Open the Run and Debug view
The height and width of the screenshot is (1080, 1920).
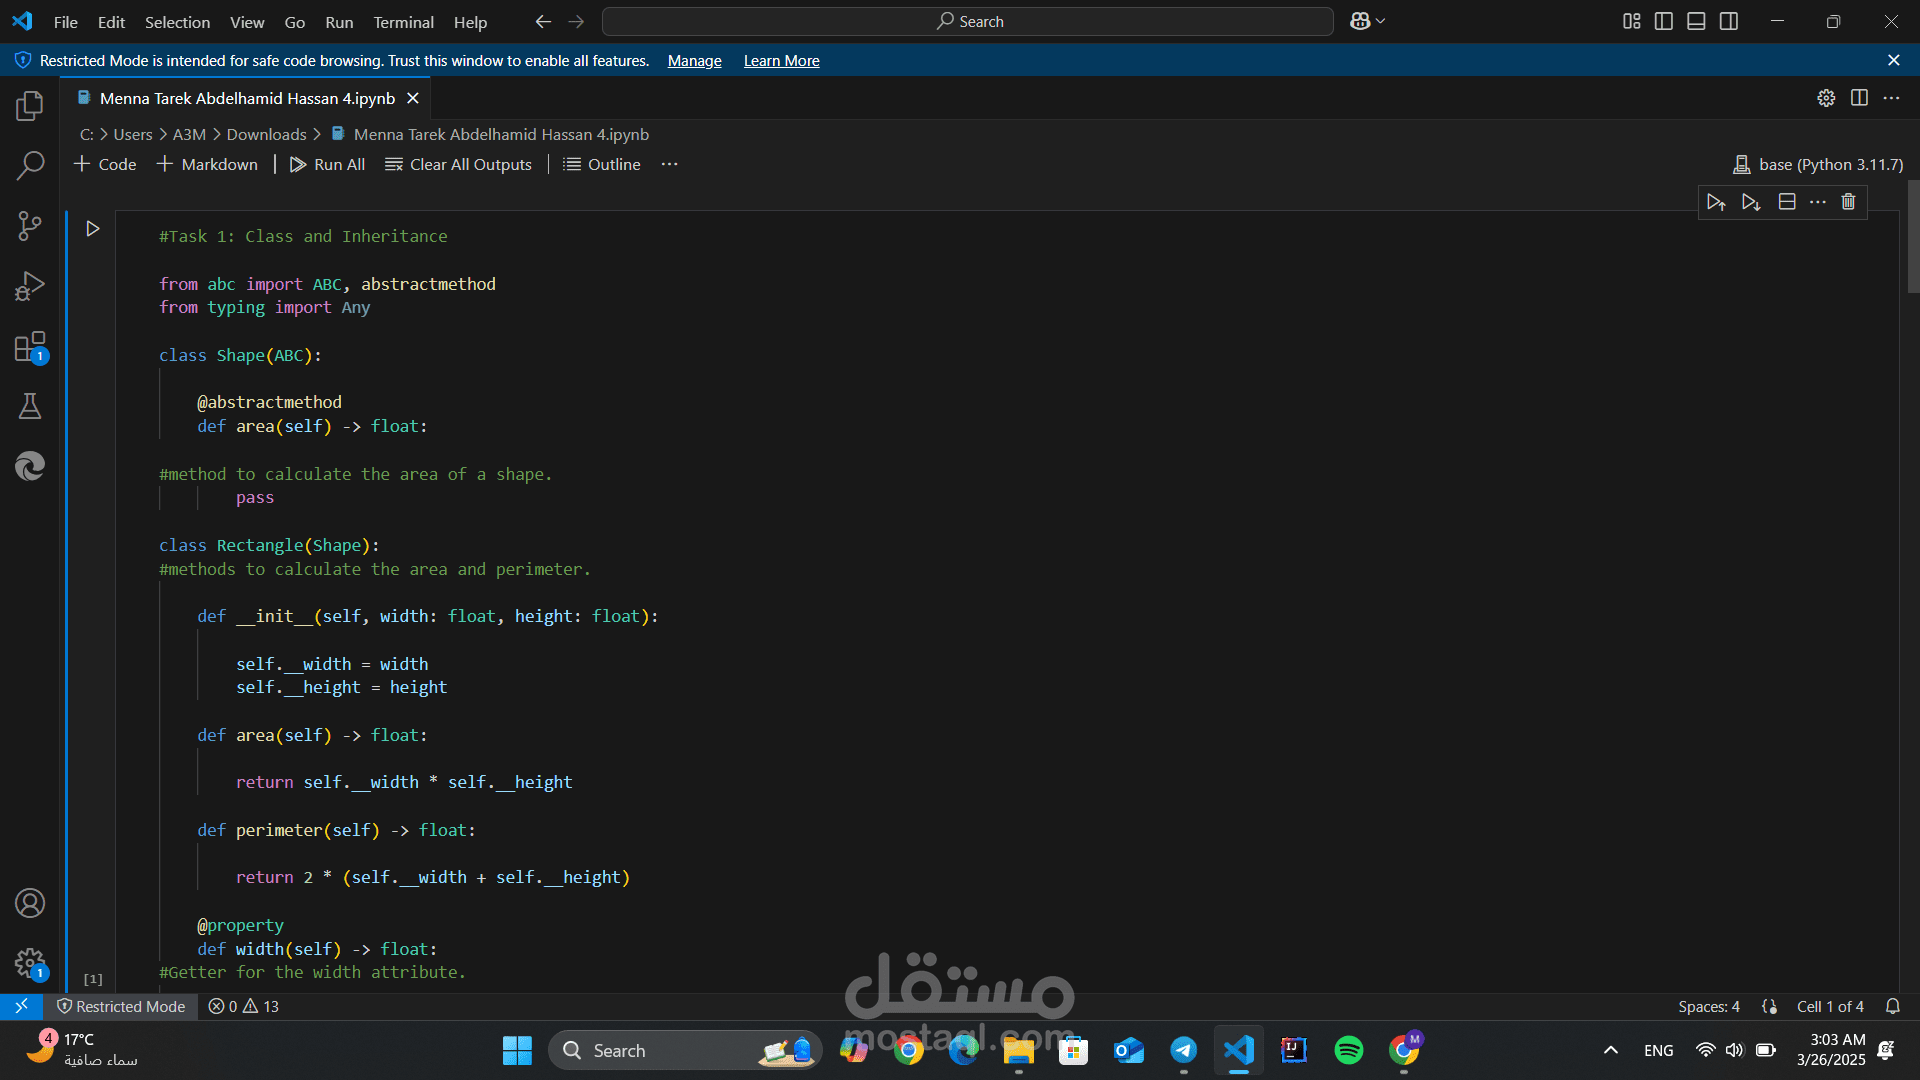coord(29,285)
